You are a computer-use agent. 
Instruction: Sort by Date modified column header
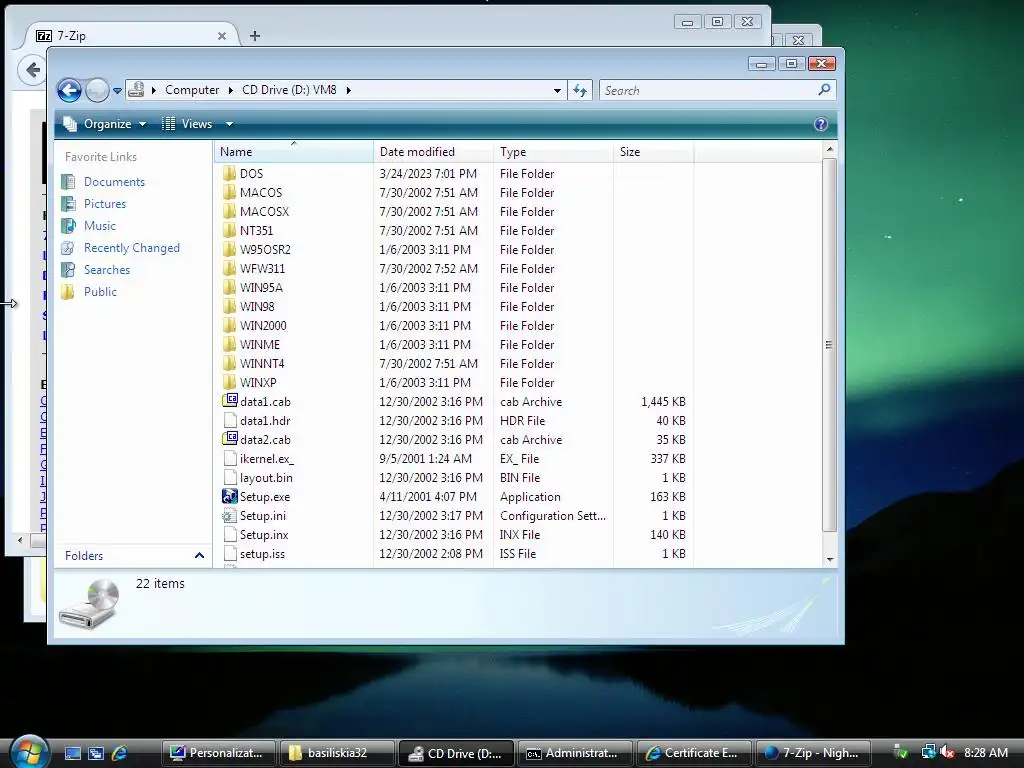(x=434, y=152)
